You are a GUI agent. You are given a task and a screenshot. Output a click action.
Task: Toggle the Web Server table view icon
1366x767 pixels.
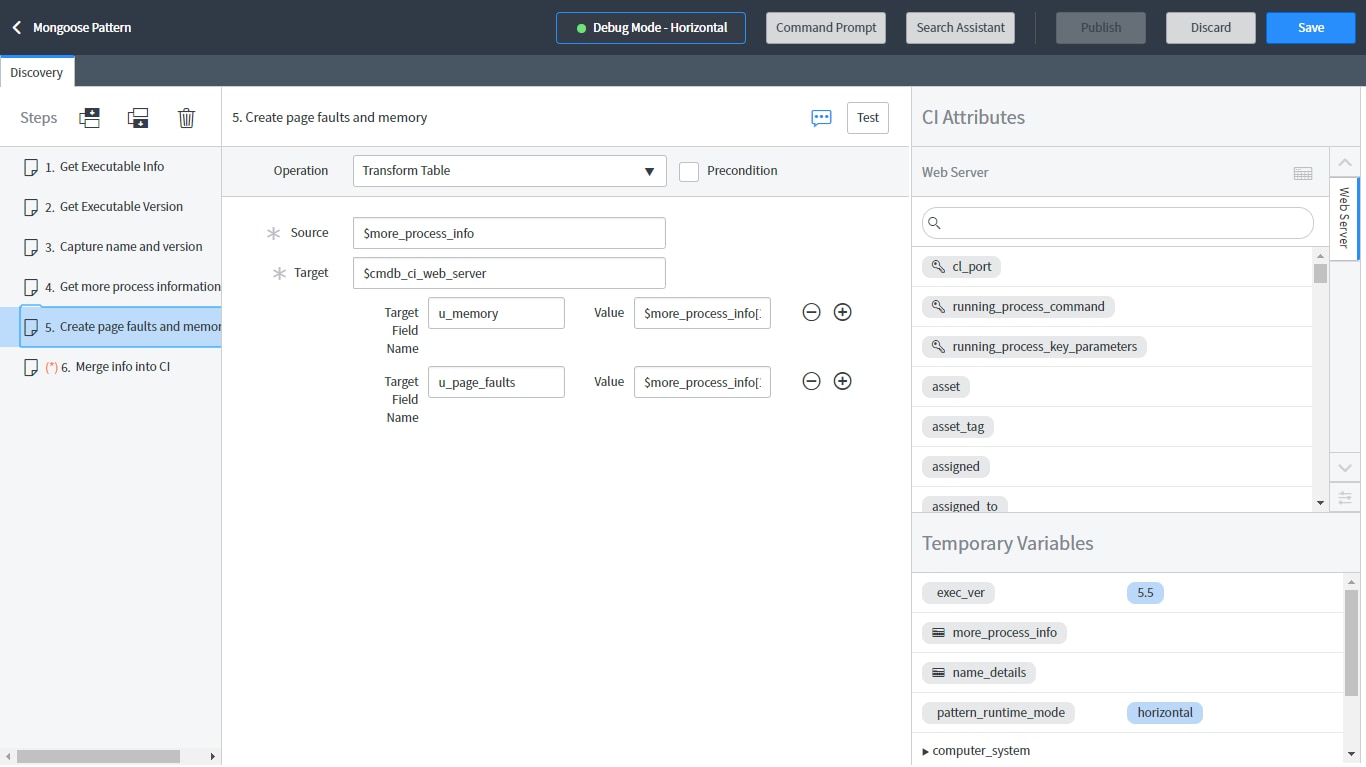1302,173
